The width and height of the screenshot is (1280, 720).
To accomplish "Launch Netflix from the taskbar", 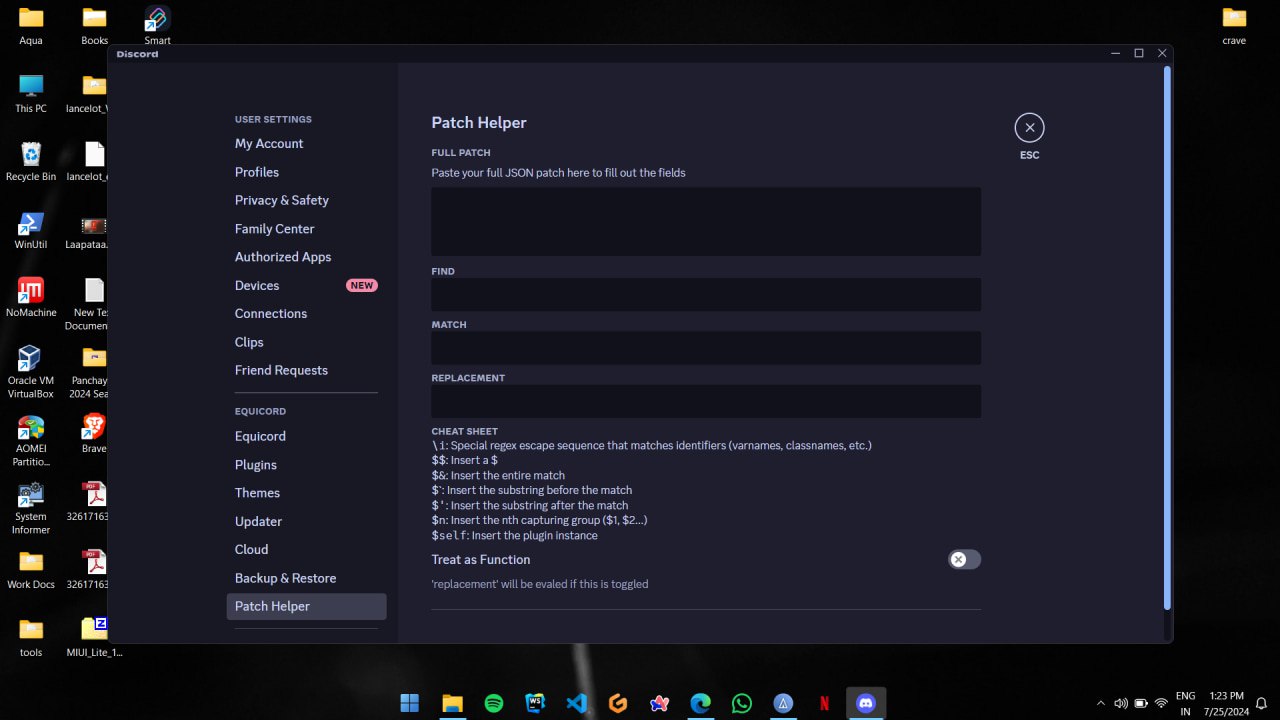I will pyautogui.click(x=825, y=703).
